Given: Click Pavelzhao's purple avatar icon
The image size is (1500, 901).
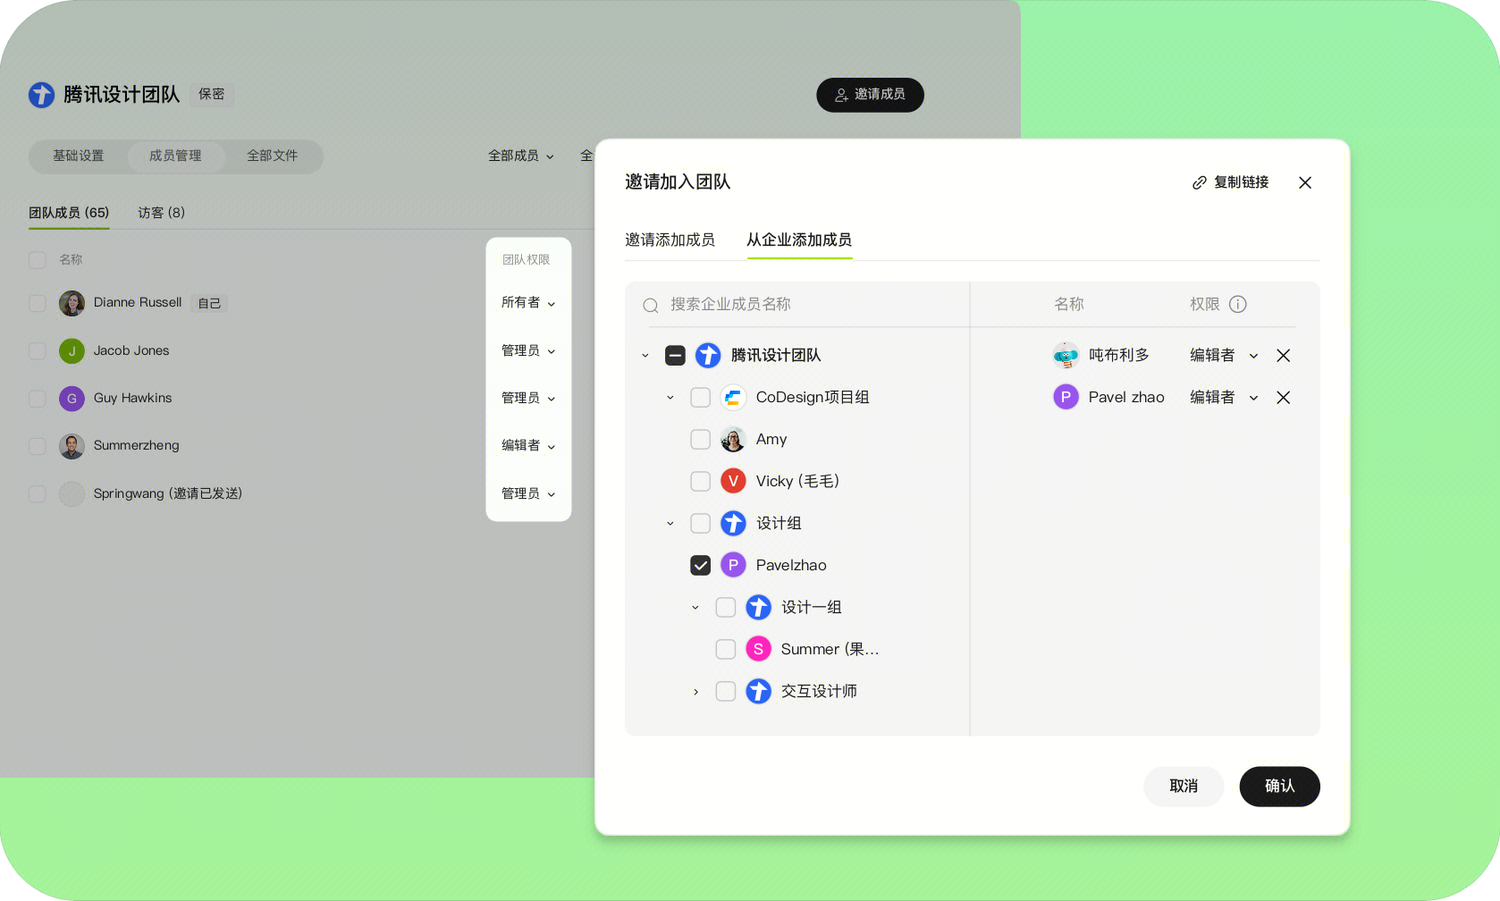Looking at the screenshot, I should point(733,565).
